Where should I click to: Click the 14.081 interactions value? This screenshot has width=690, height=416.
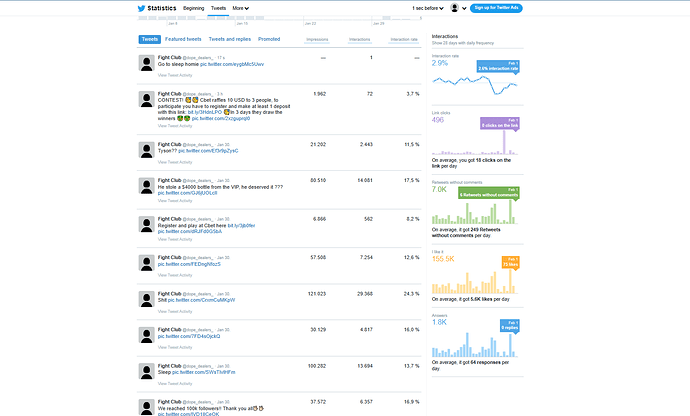(x=365, y=180)
